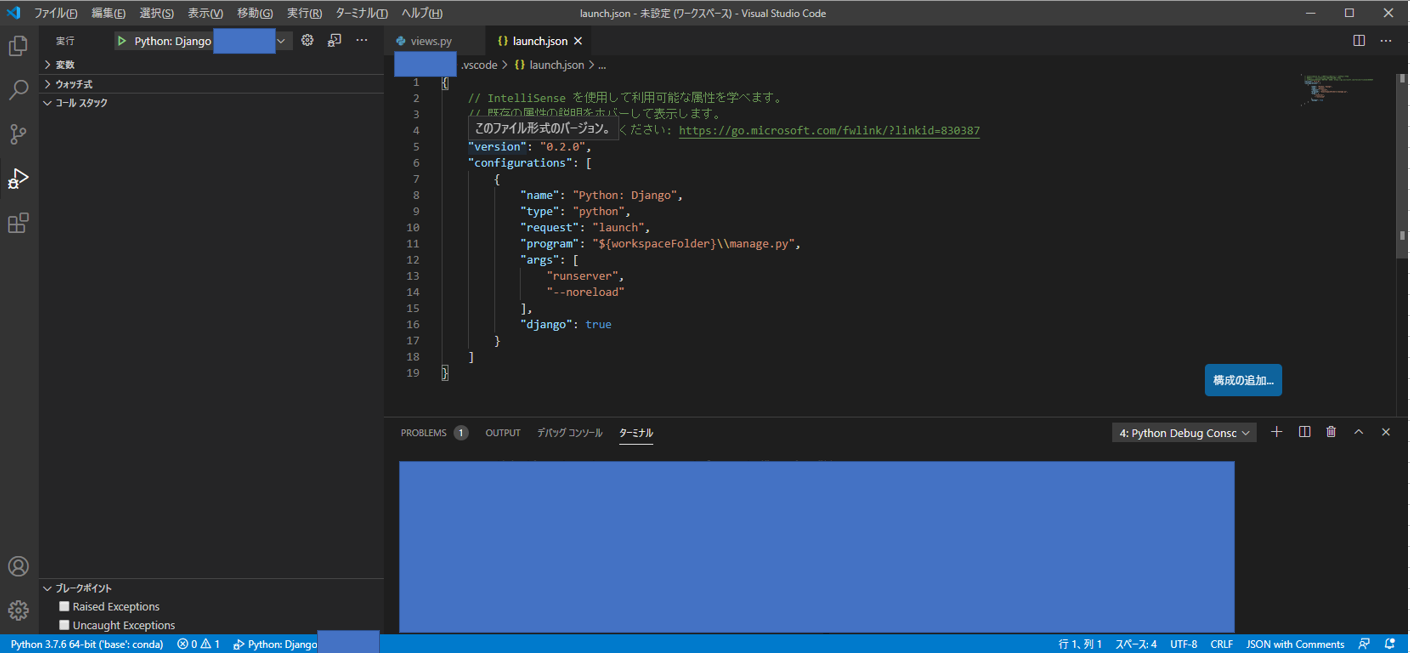Open the ヘルプ menu
Screen dimensions: 1410x653
pyautogui.click(x=422, y=13)
